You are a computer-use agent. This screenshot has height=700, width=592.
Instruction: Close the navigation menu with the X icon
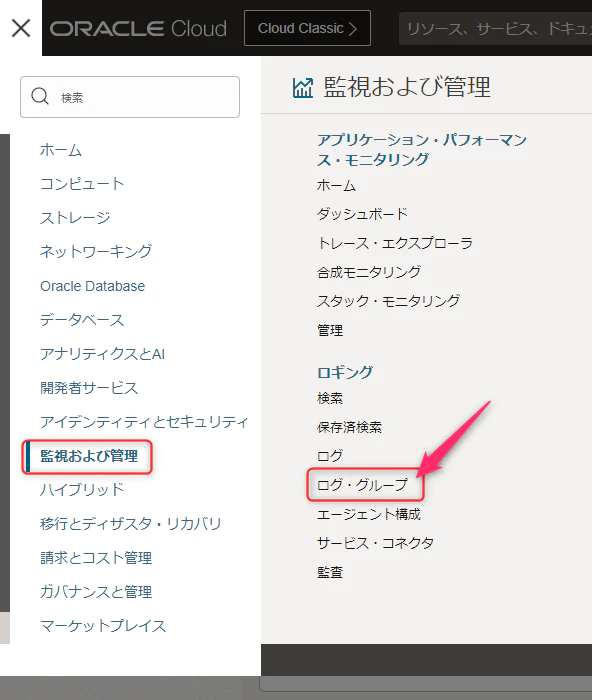click(x=21, y=28)
